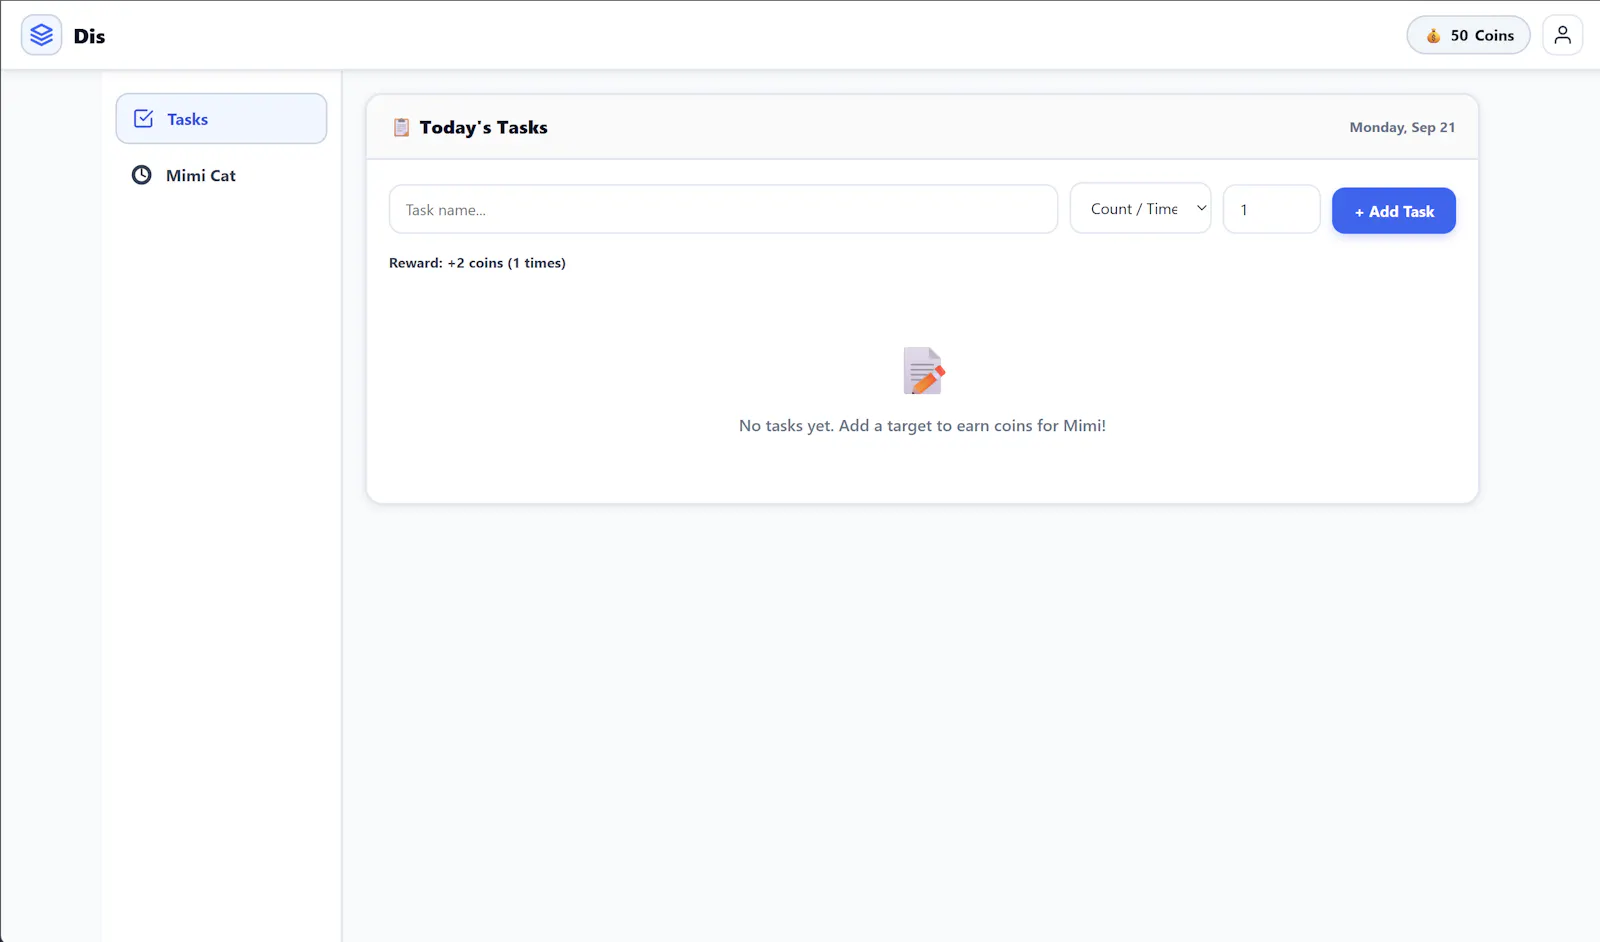Click the 'No tasks yet' message

point(922,426)
